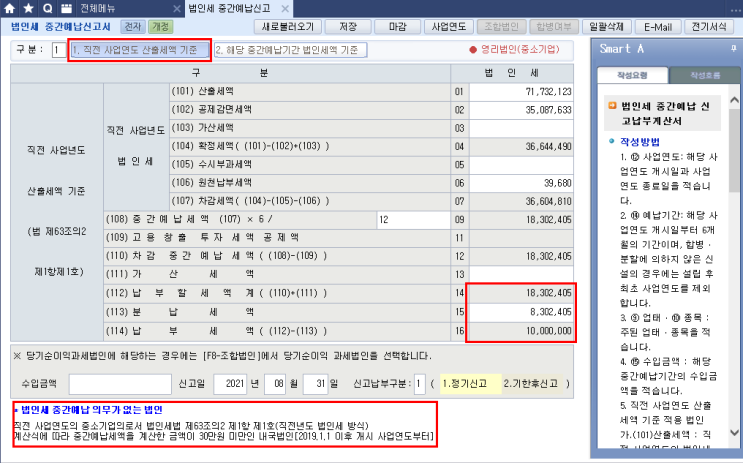Click the Smart A panel scroll-up arrow

coord(734,100)
